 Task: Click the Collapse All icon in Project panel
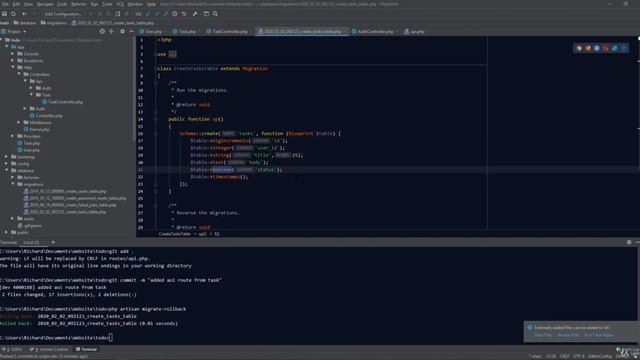pyautogui.click(x=111, y=31)
